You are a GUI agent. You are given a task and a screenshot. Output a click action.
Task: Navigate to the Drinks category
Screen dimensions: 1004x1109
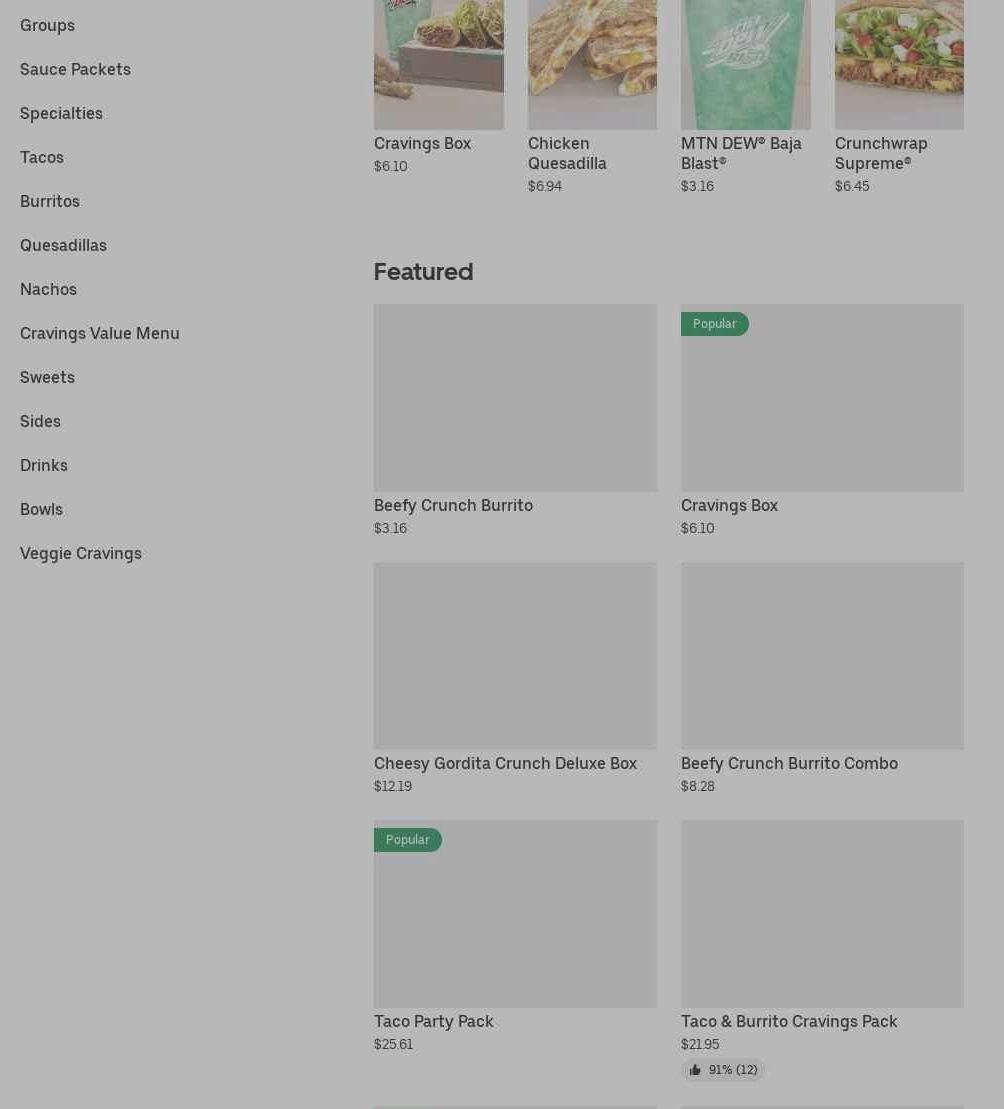click(x=44, y=465)
